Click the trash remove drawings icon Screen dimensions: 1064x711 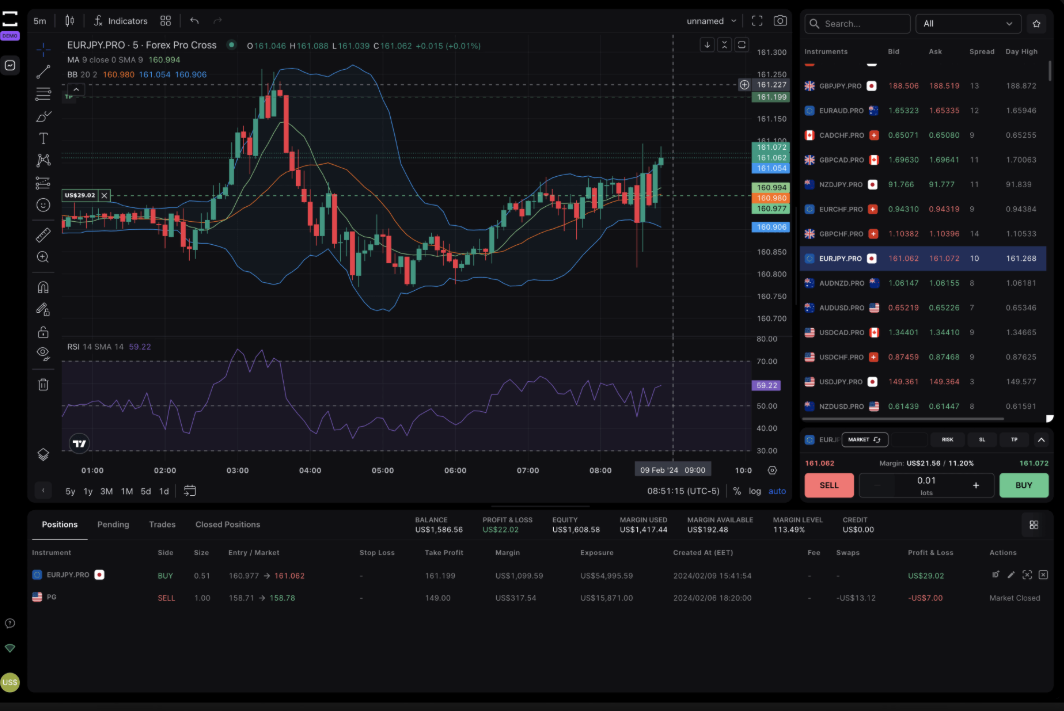(x=43, y=385)
